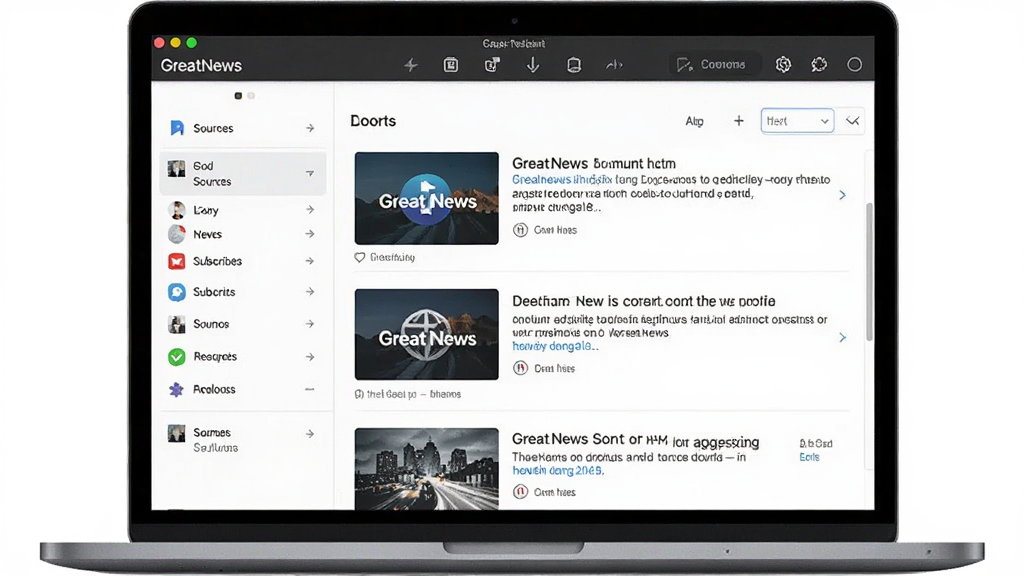Open the Subcrits row arrow

(310, 292)
